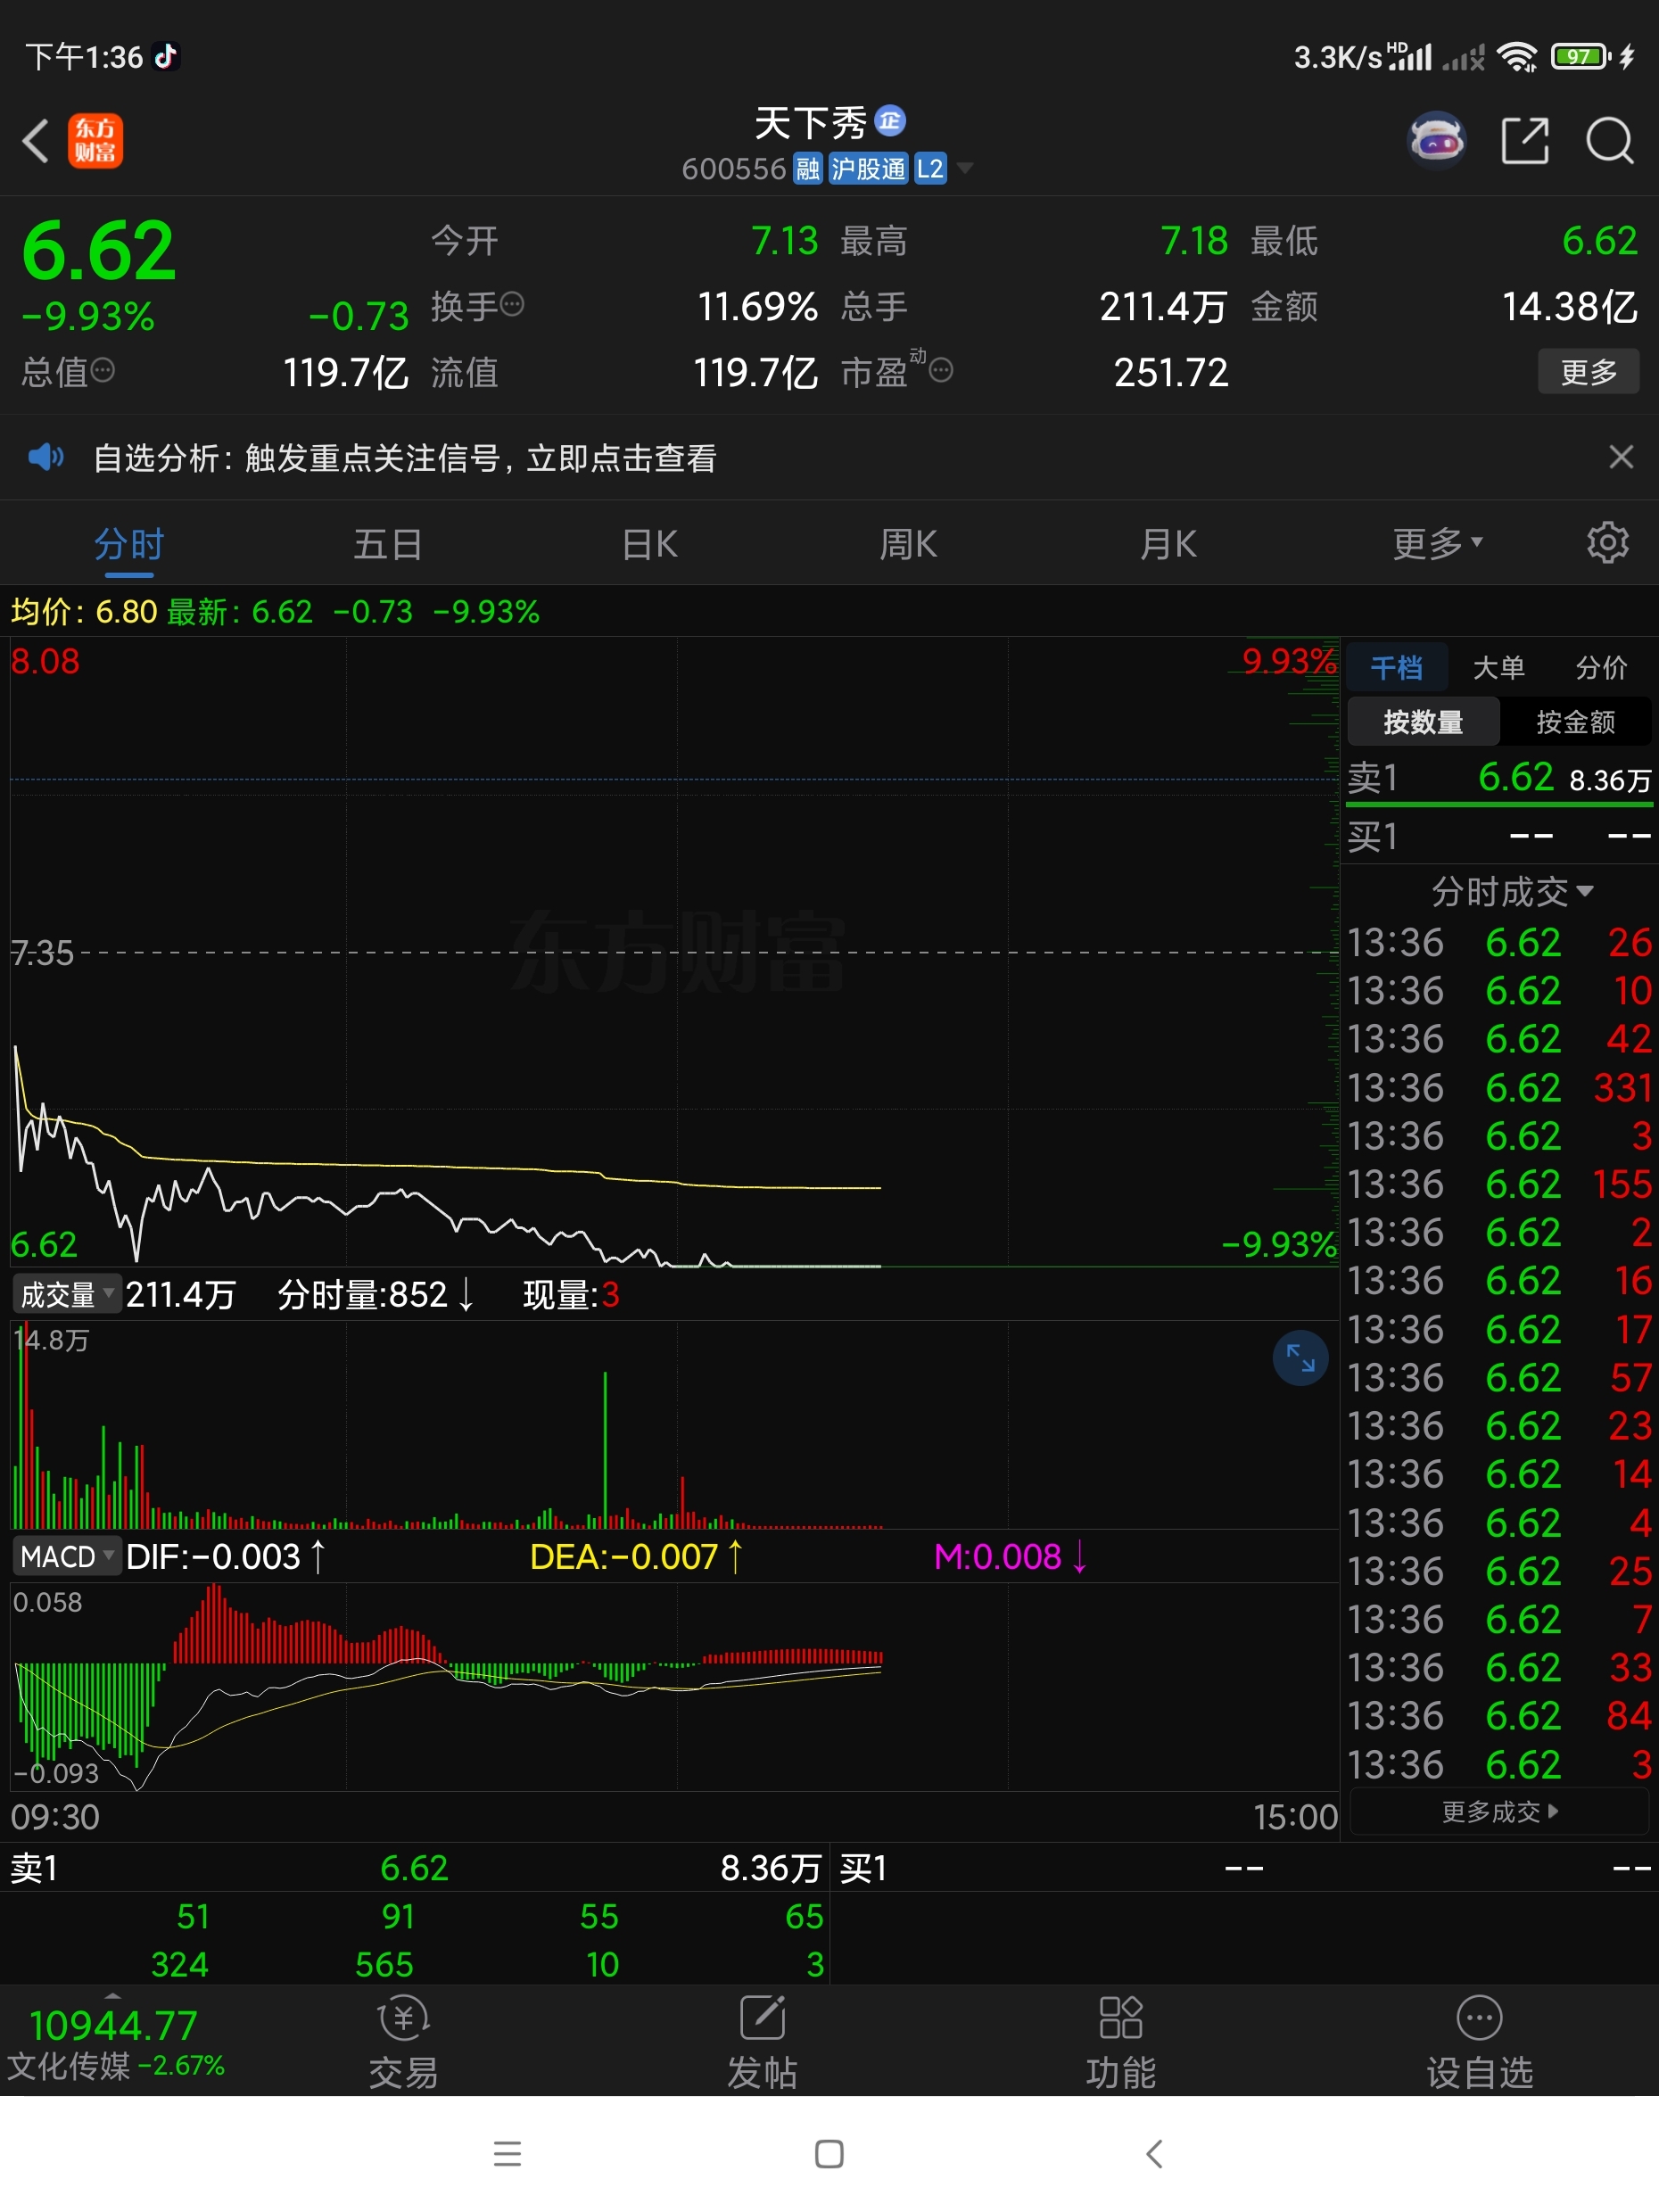Open the MACD indicator dropdown
Screen dimensions: 1659x2212
[x=67, y=1556]
